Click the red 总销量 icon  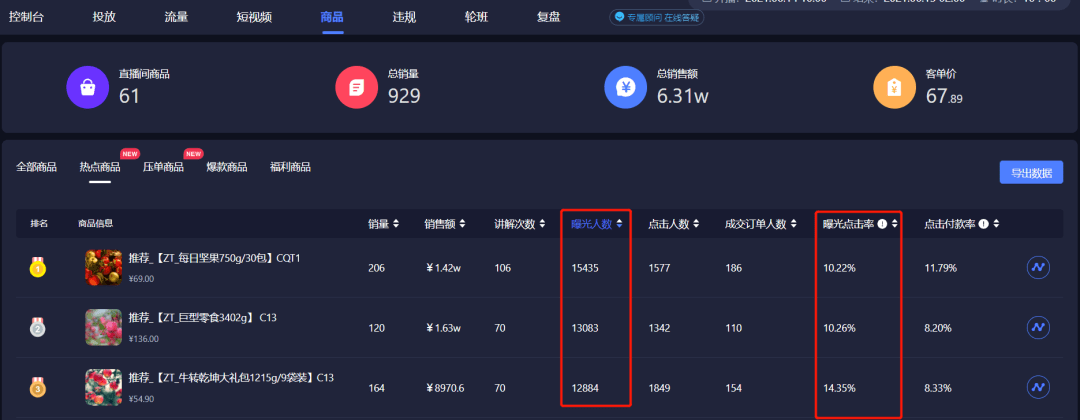(356, 87)
